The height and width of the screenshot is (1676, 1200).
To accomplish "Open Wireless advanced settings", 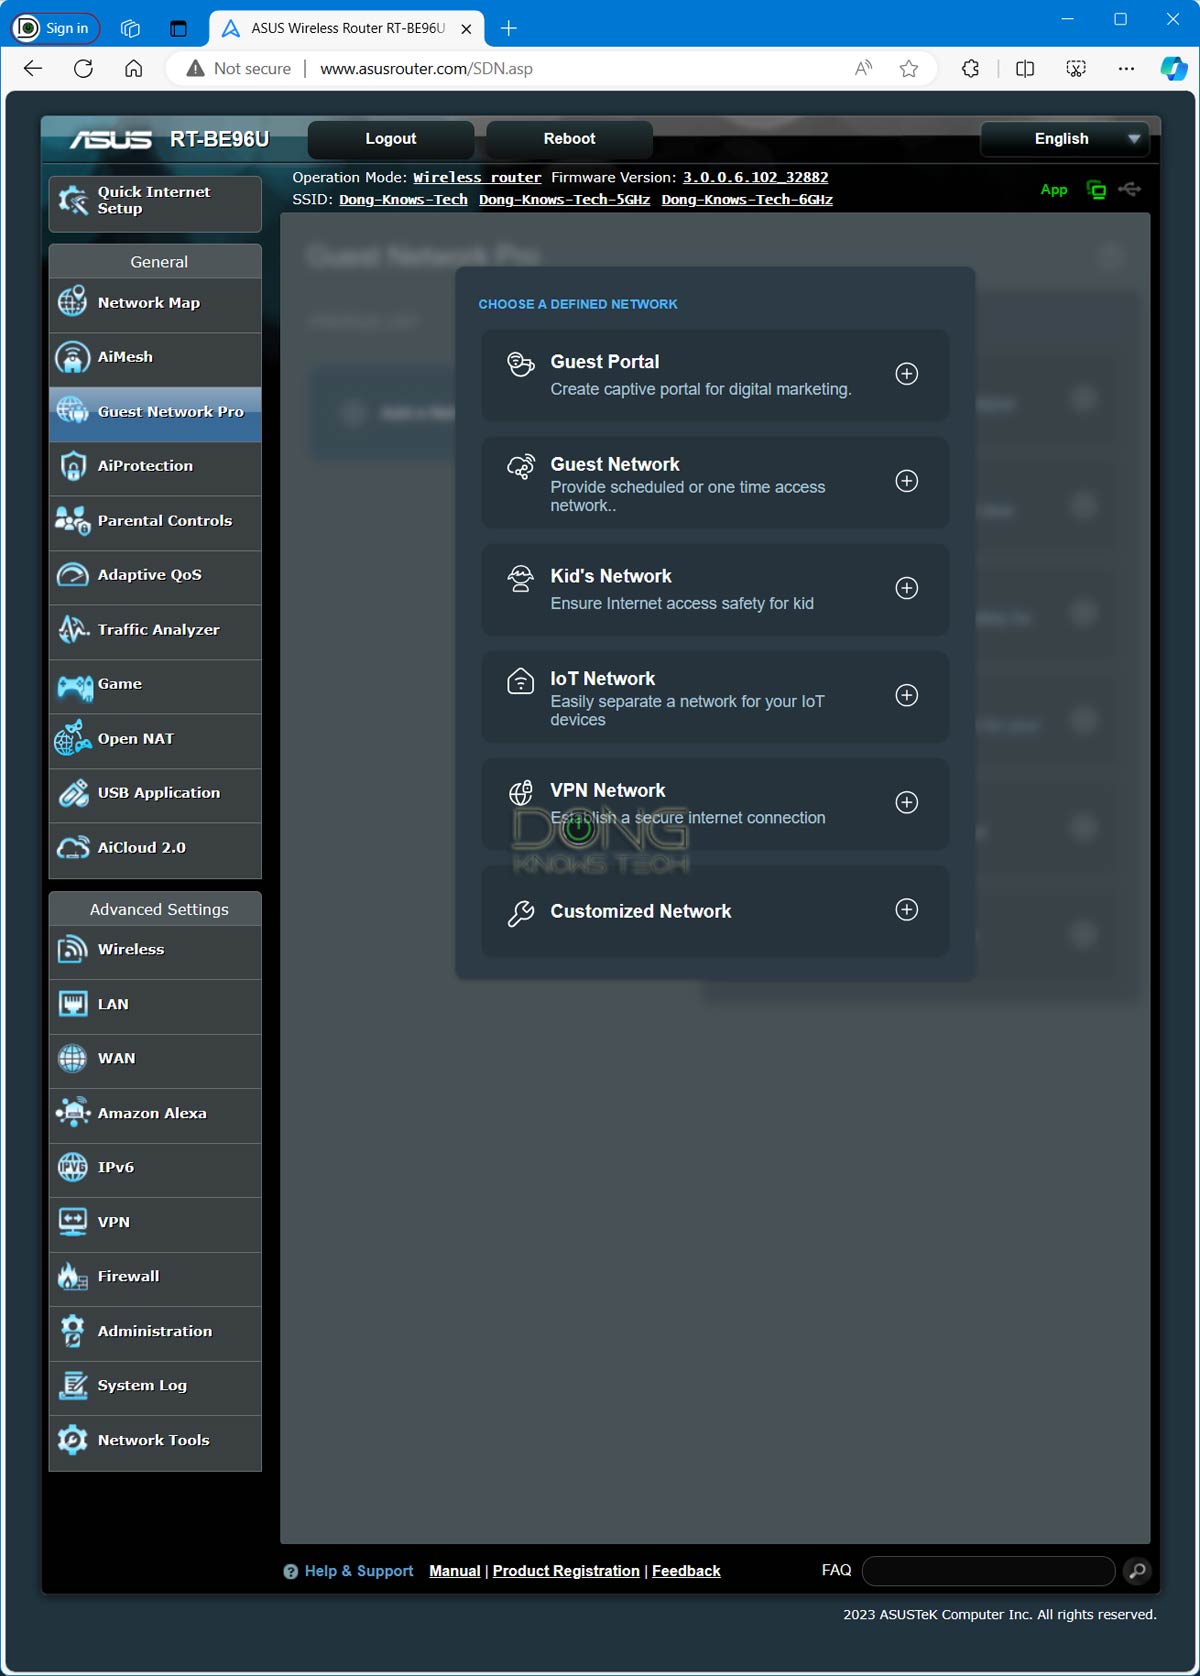I will (155, 951).
